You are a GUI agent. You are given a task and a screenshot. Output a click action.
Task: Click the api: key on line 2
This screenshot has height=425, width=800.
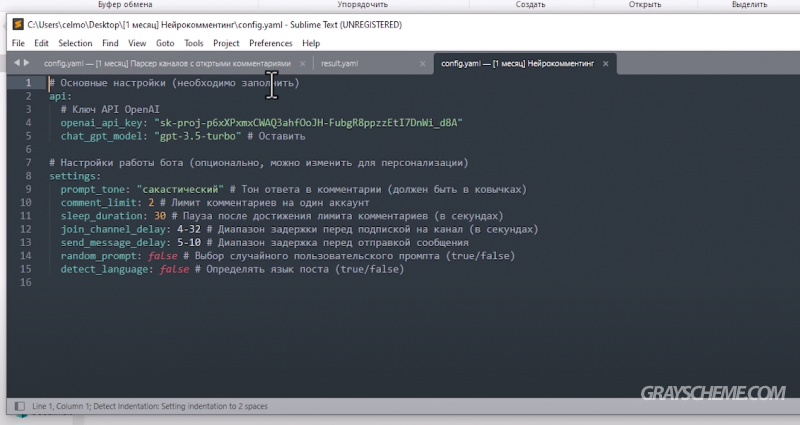click(61, 96)
